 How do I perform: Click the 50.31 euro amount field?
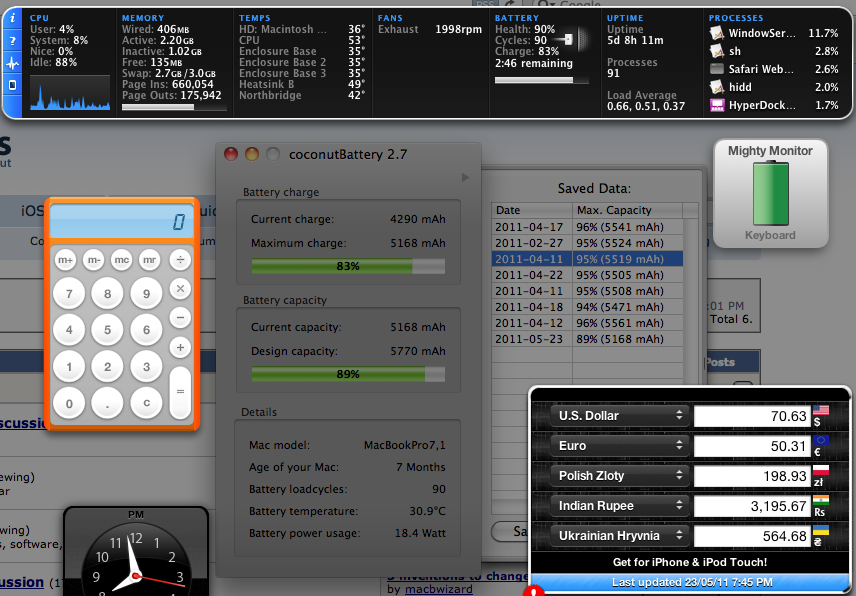[752, 446]
